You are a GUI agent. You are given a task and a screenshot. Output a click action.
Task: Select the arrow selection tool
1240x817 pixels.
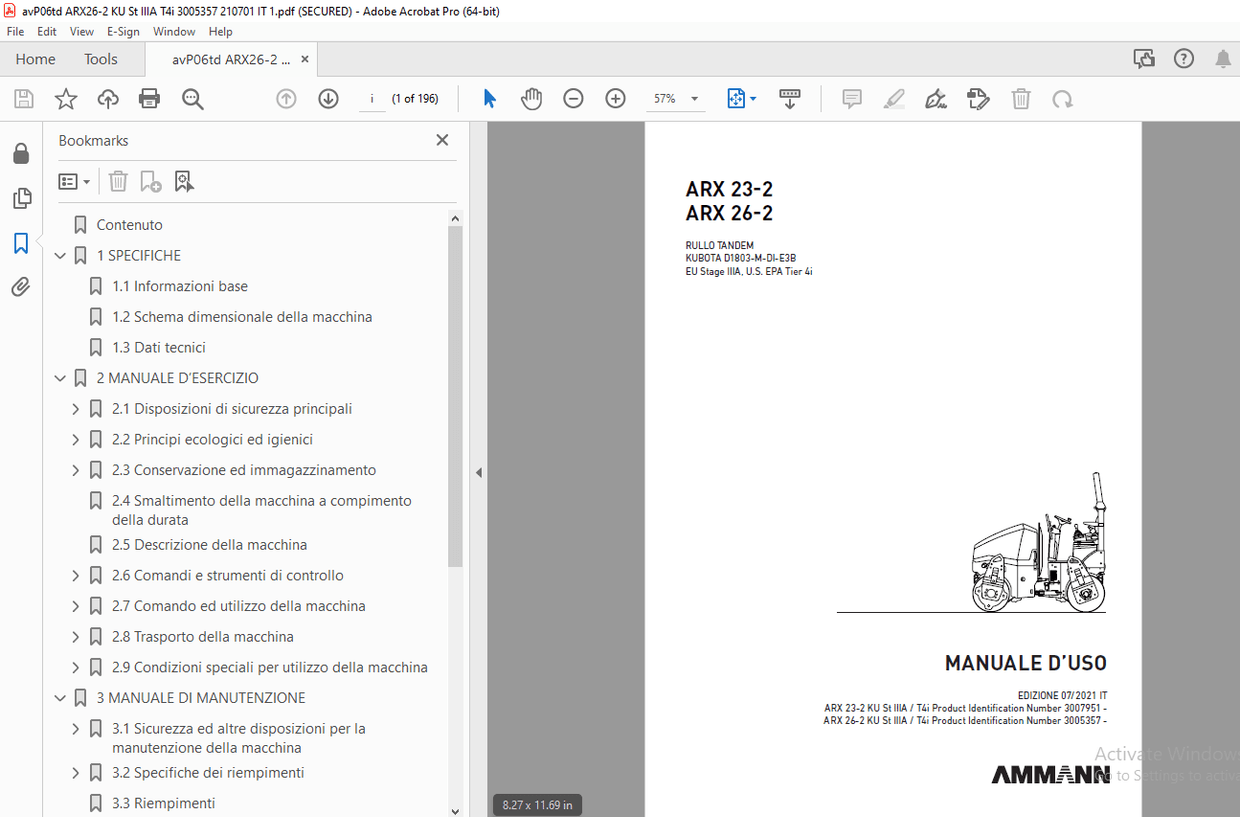(489, 98)
